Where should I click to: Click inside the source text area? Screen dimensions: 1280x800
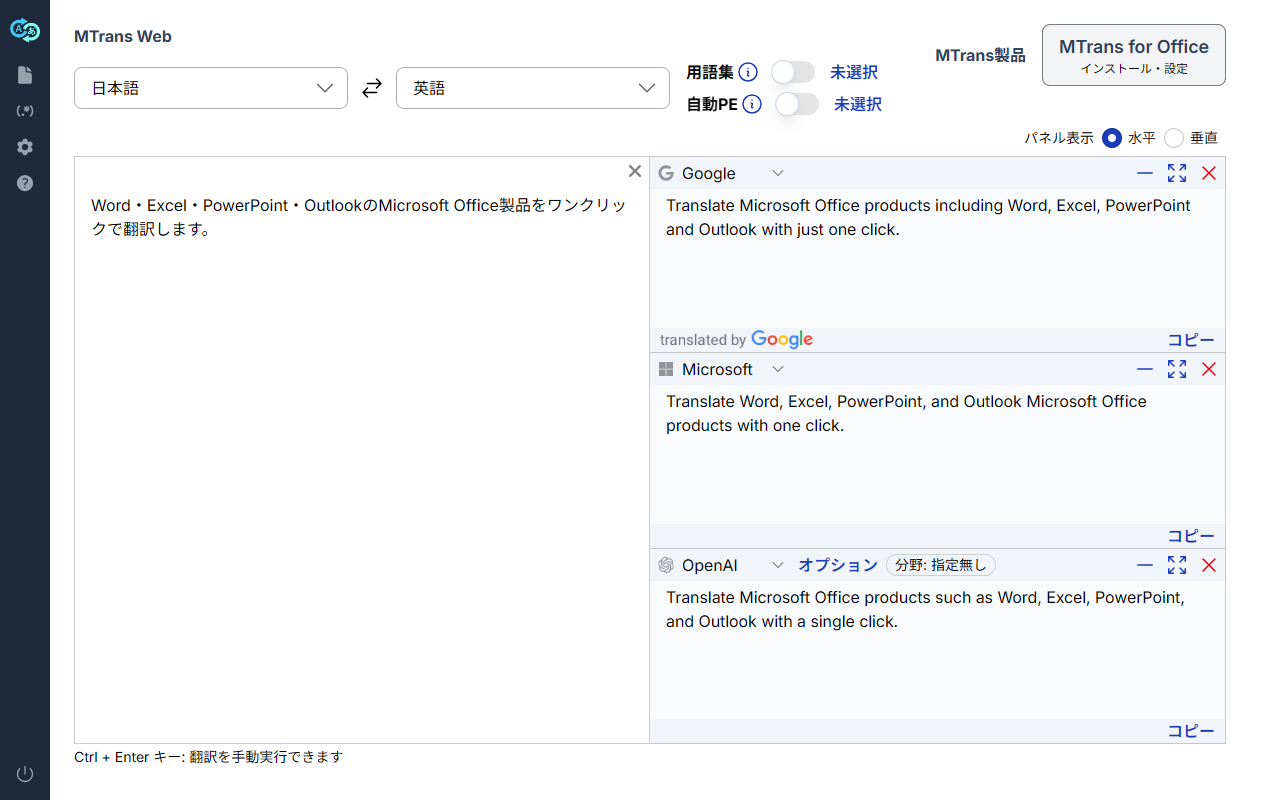tap(362, 450)
